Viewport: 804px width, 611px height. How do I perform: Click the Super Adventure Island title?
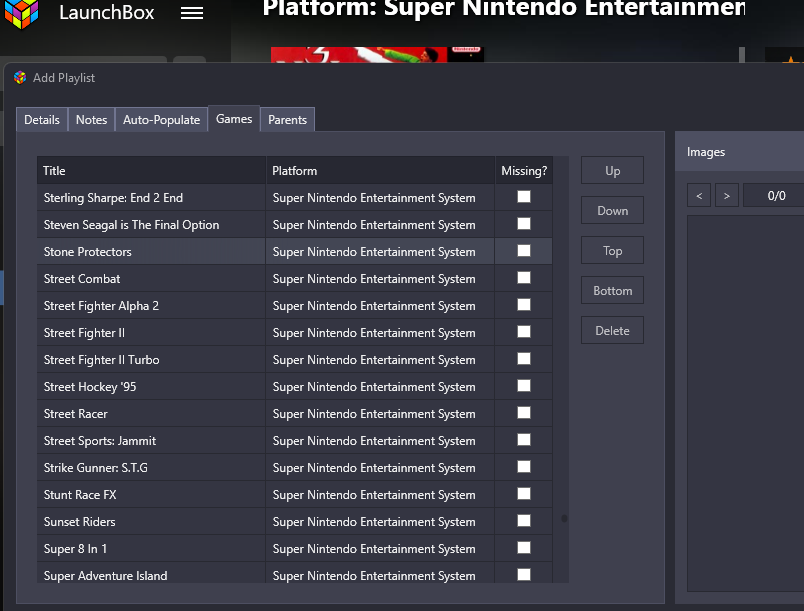tap(106, 576)
